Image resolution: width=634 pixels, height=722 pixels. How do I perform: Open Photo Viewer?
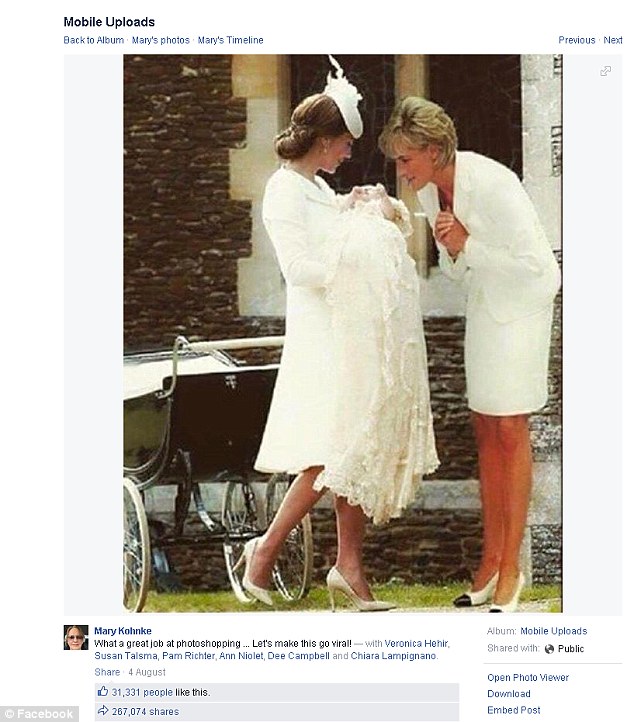528,677
